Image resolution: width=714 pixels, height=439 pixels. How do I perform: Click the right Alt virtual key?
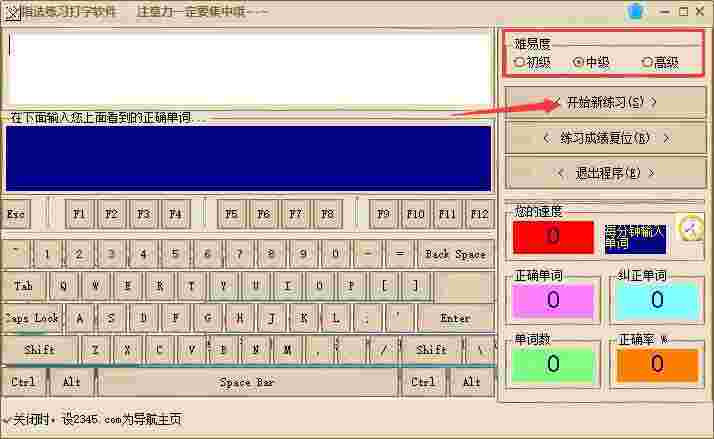pyautogui.click(x=471, y=382)
